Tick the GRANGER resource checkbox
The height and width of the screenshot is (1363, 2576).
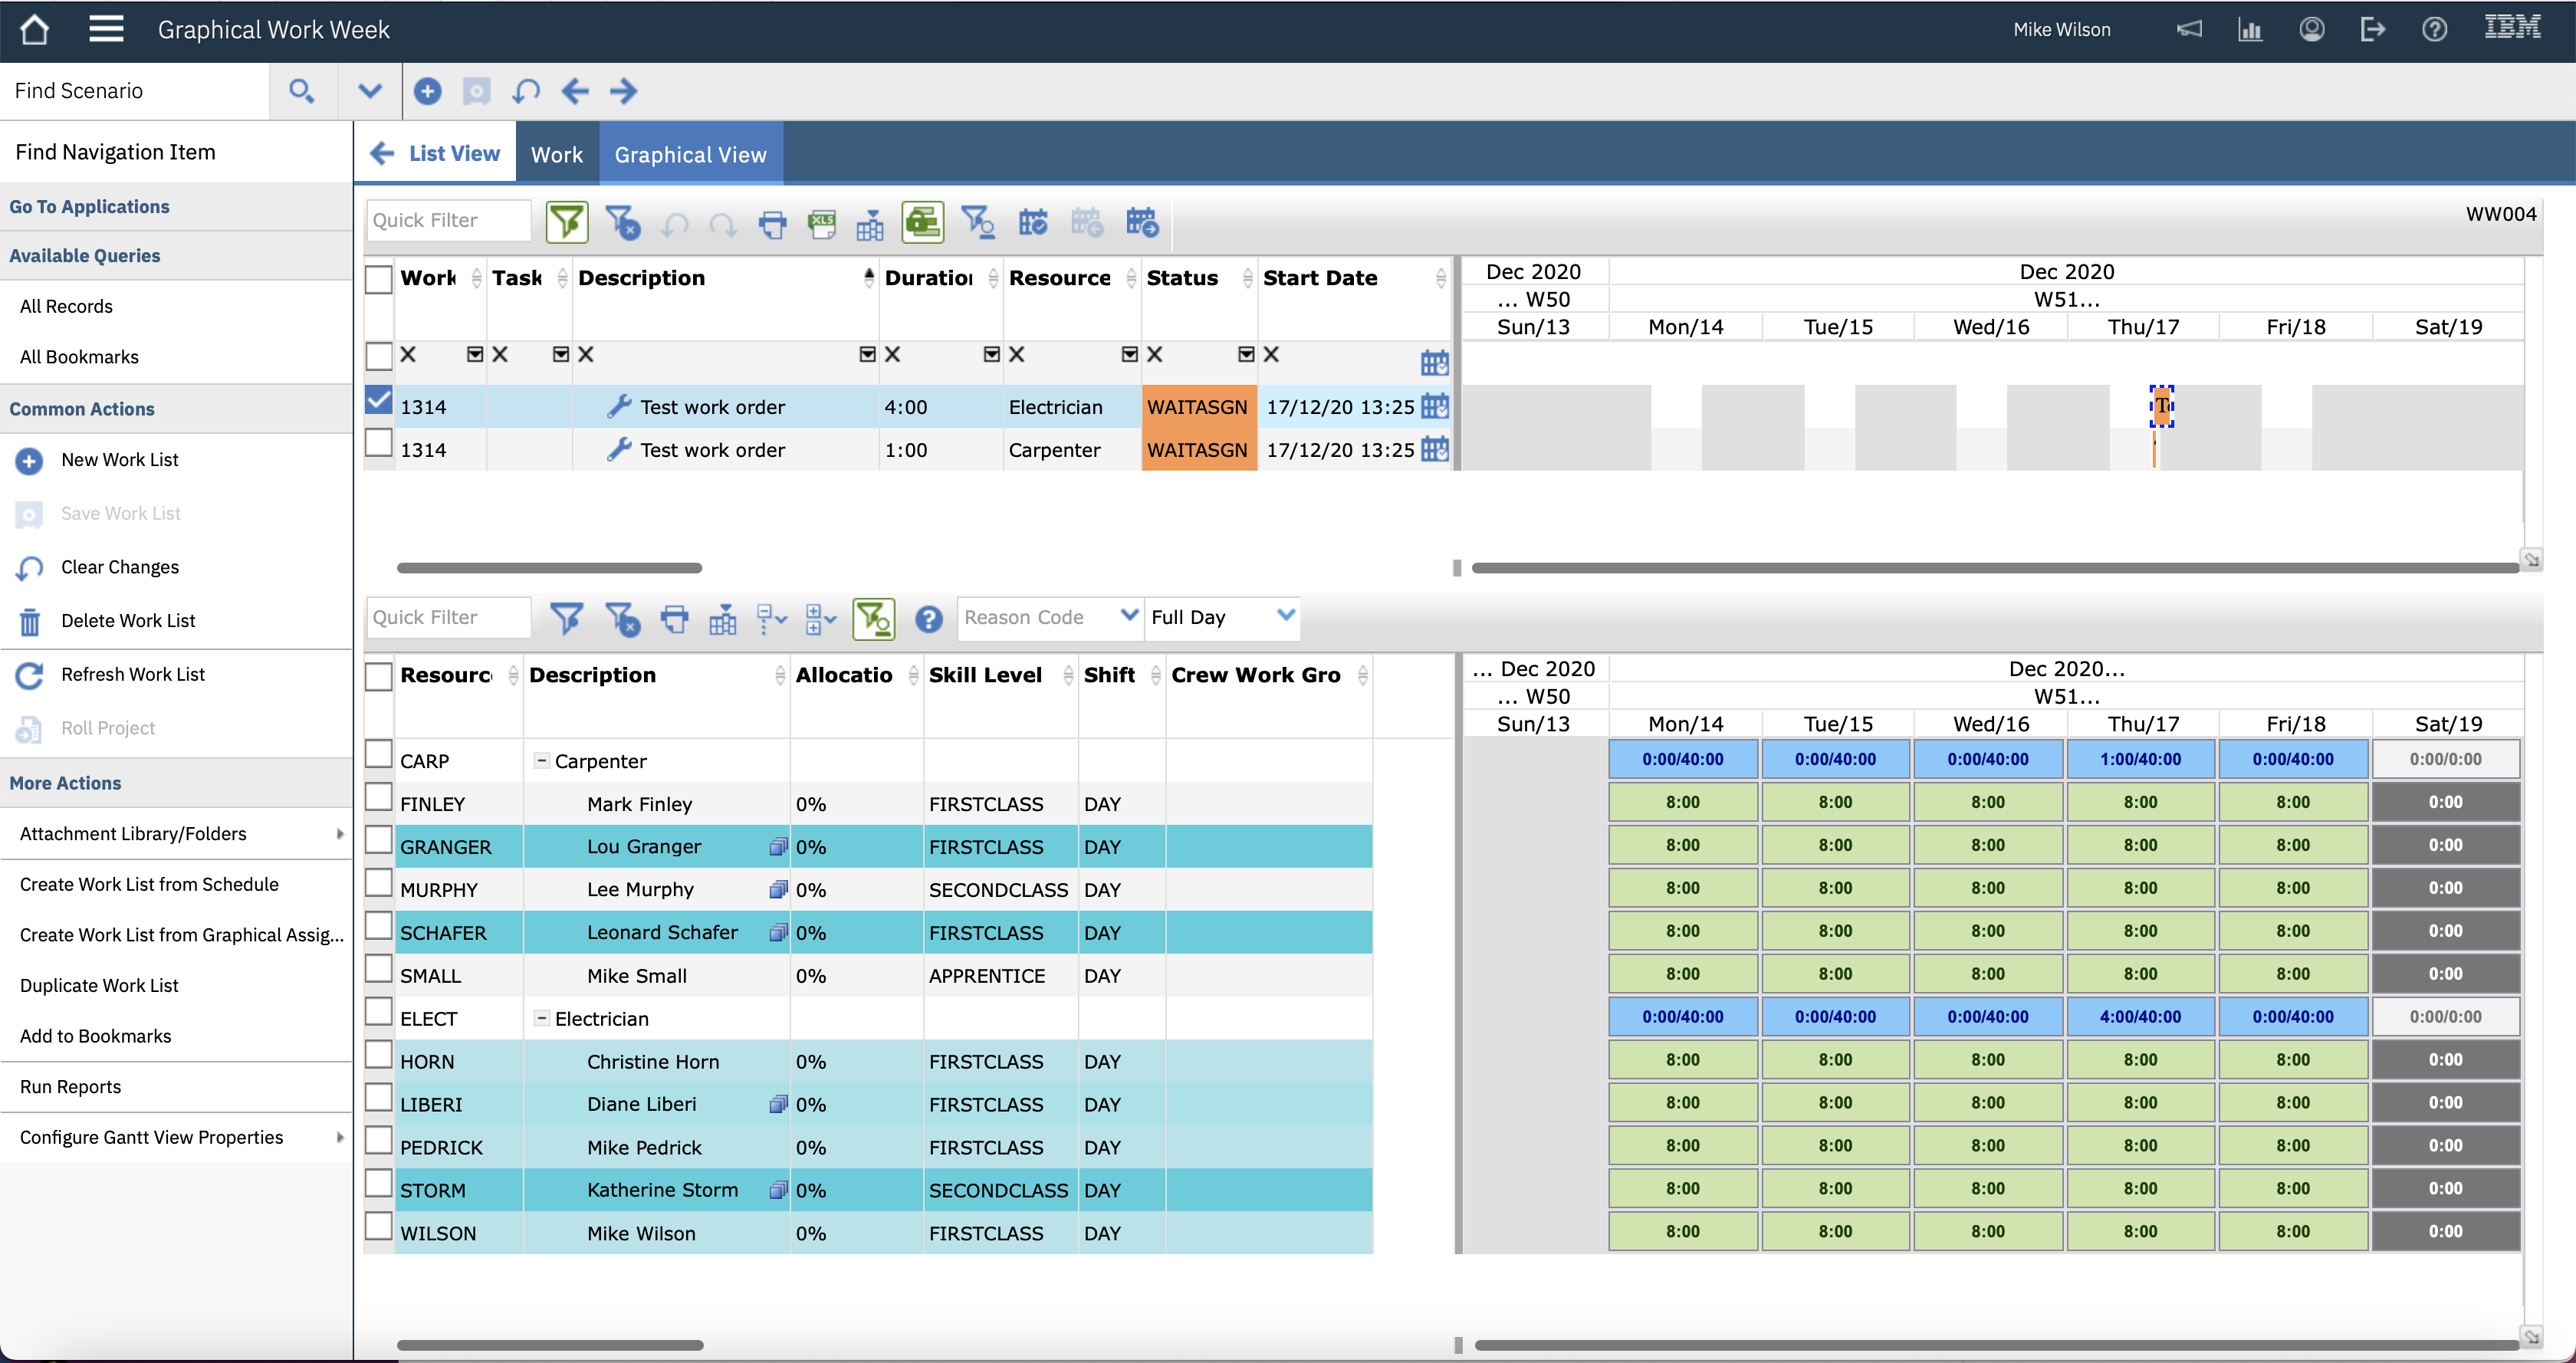point(378,840)
